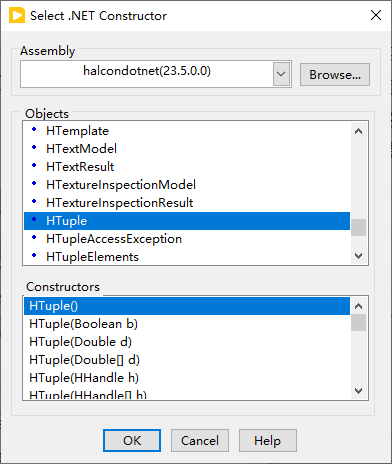Click the Objects list scrollbar thumb

[359, 227]
